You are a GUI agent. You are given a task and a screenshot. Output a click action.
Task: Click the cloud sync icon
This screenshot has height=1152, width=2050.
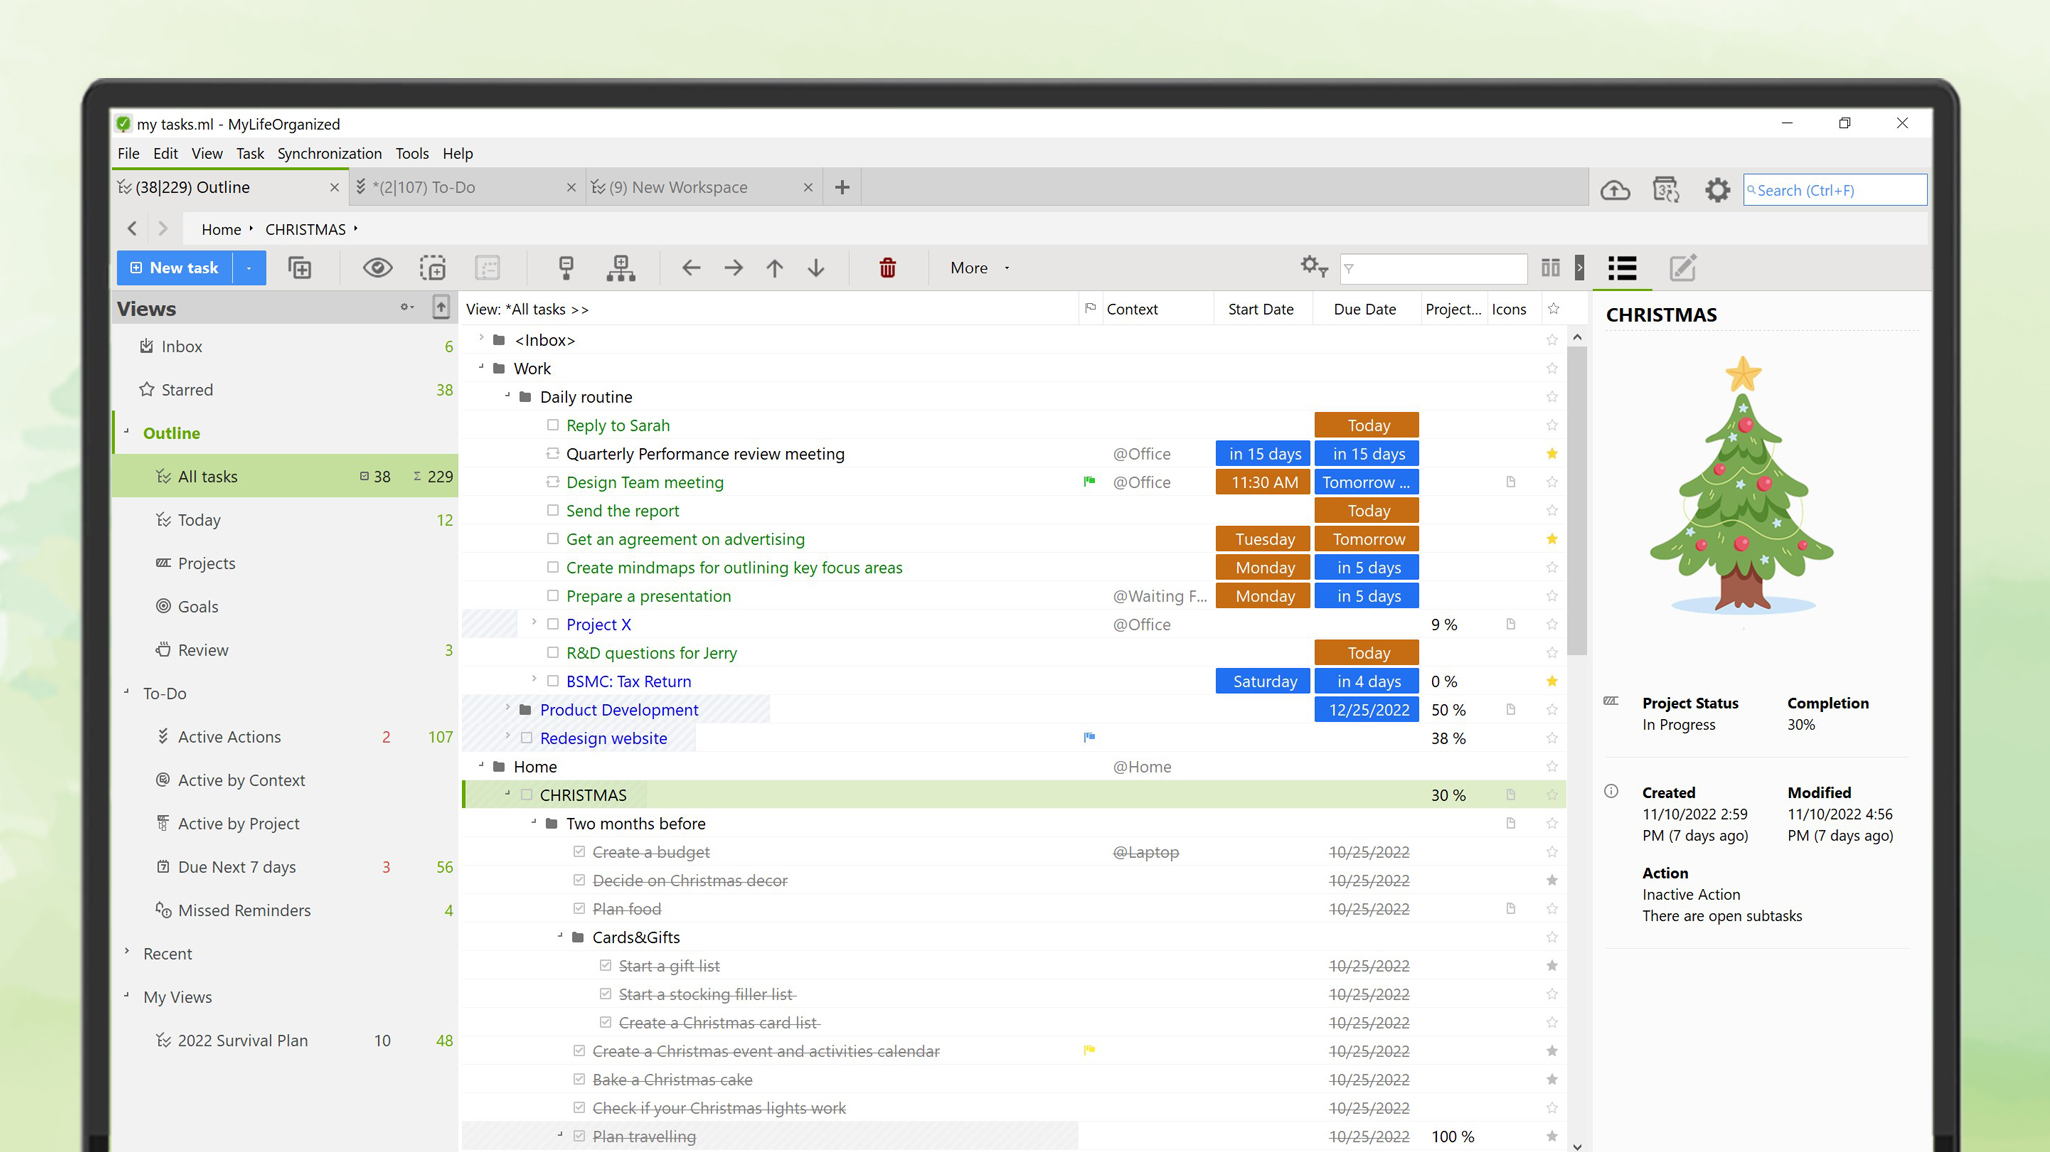click(1615, 190)
